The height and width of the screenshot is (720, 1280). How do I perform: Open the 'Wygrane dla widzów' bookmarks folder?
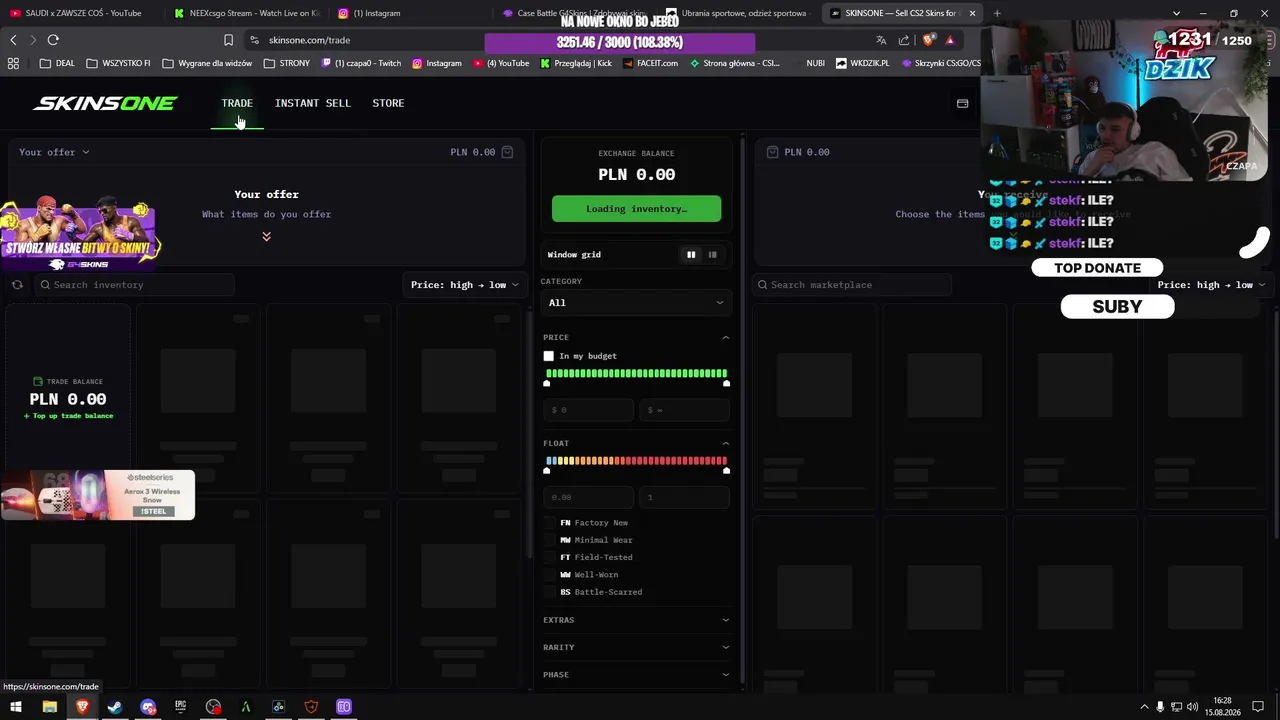pos(207,63)
